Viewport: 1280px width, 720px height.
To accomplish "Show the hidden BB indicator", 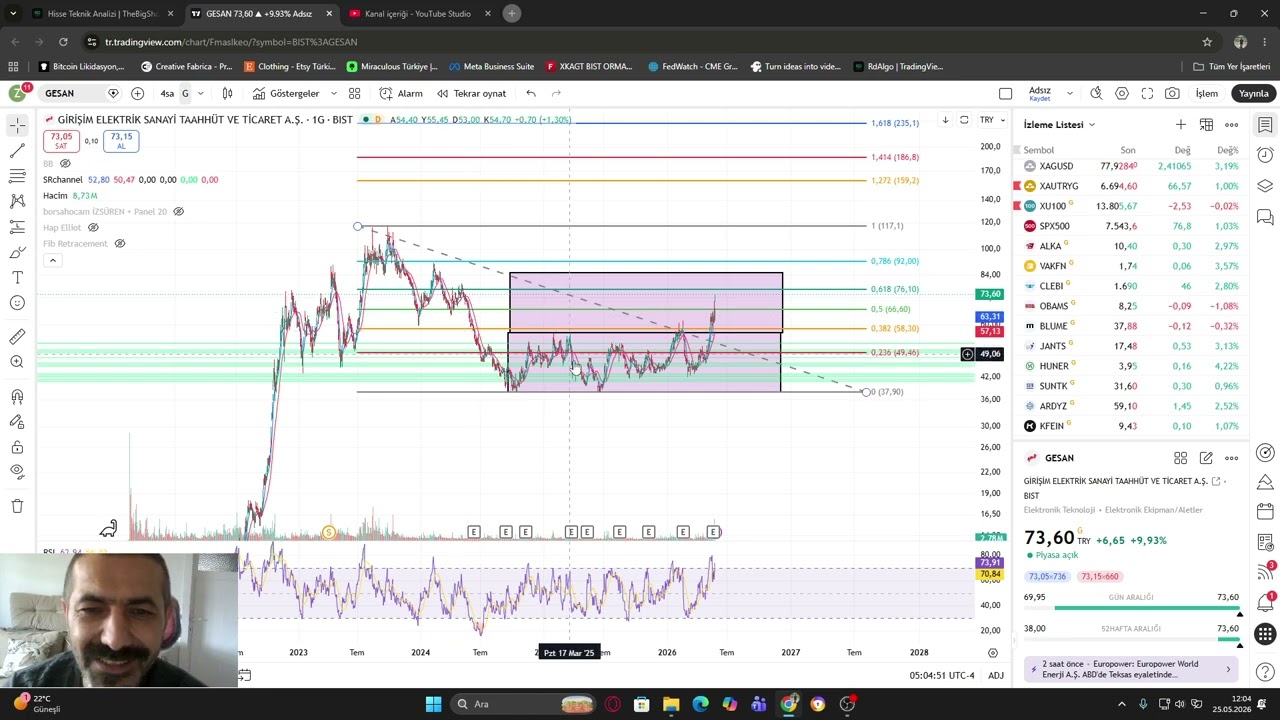I will (65, 163).
